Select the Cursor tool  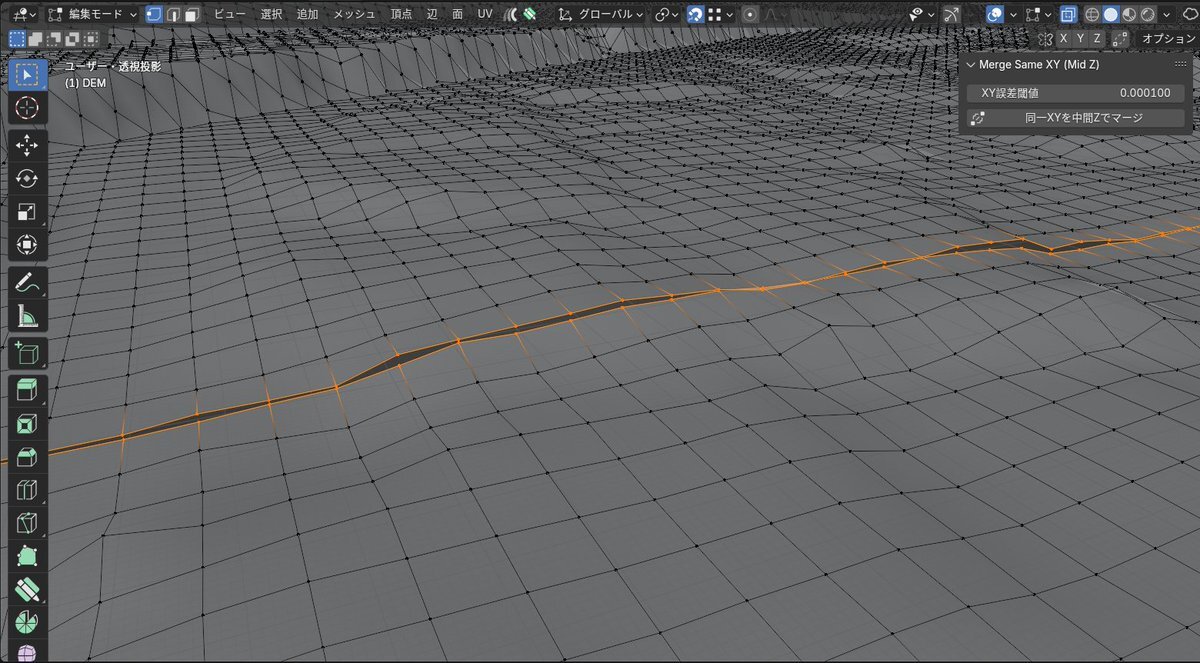27,107
